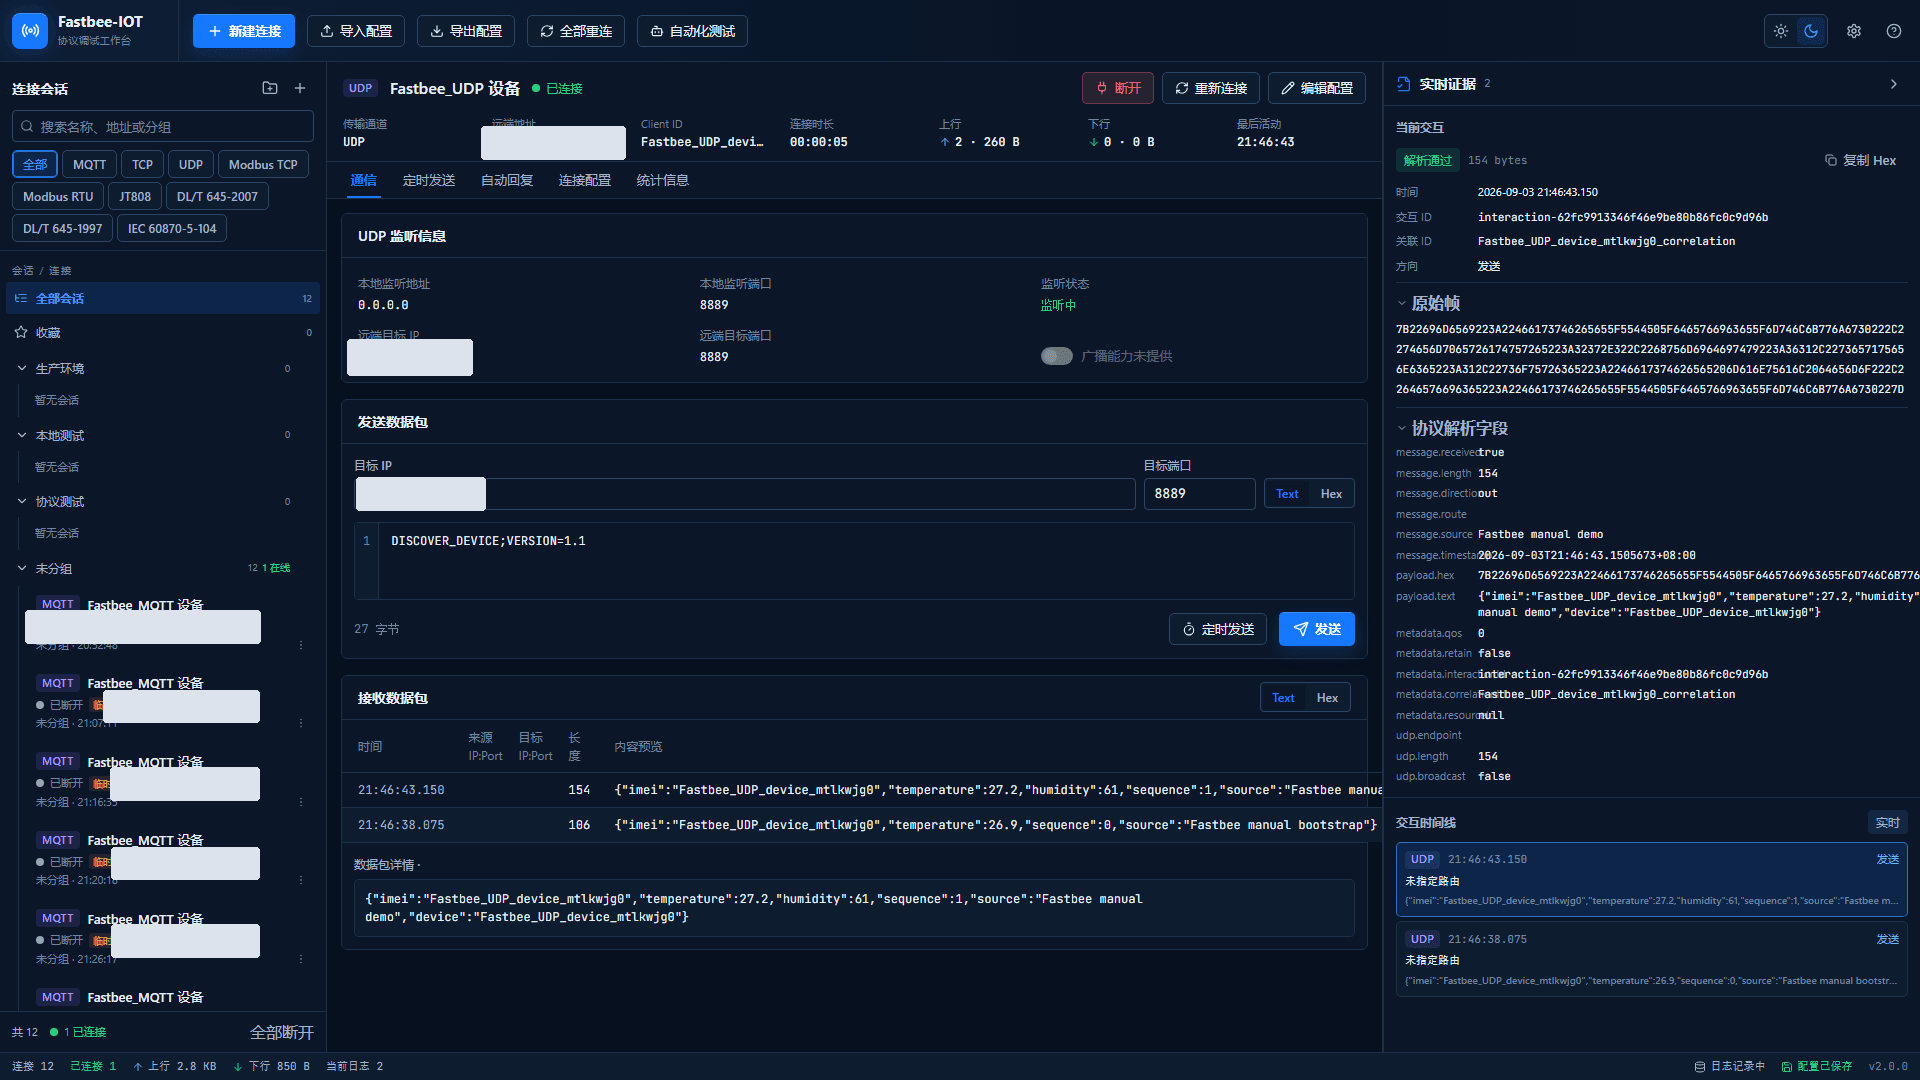Collapse the 协议解析字段 section
This screenshot has width=1920, height=1080.
[1401, 428]
